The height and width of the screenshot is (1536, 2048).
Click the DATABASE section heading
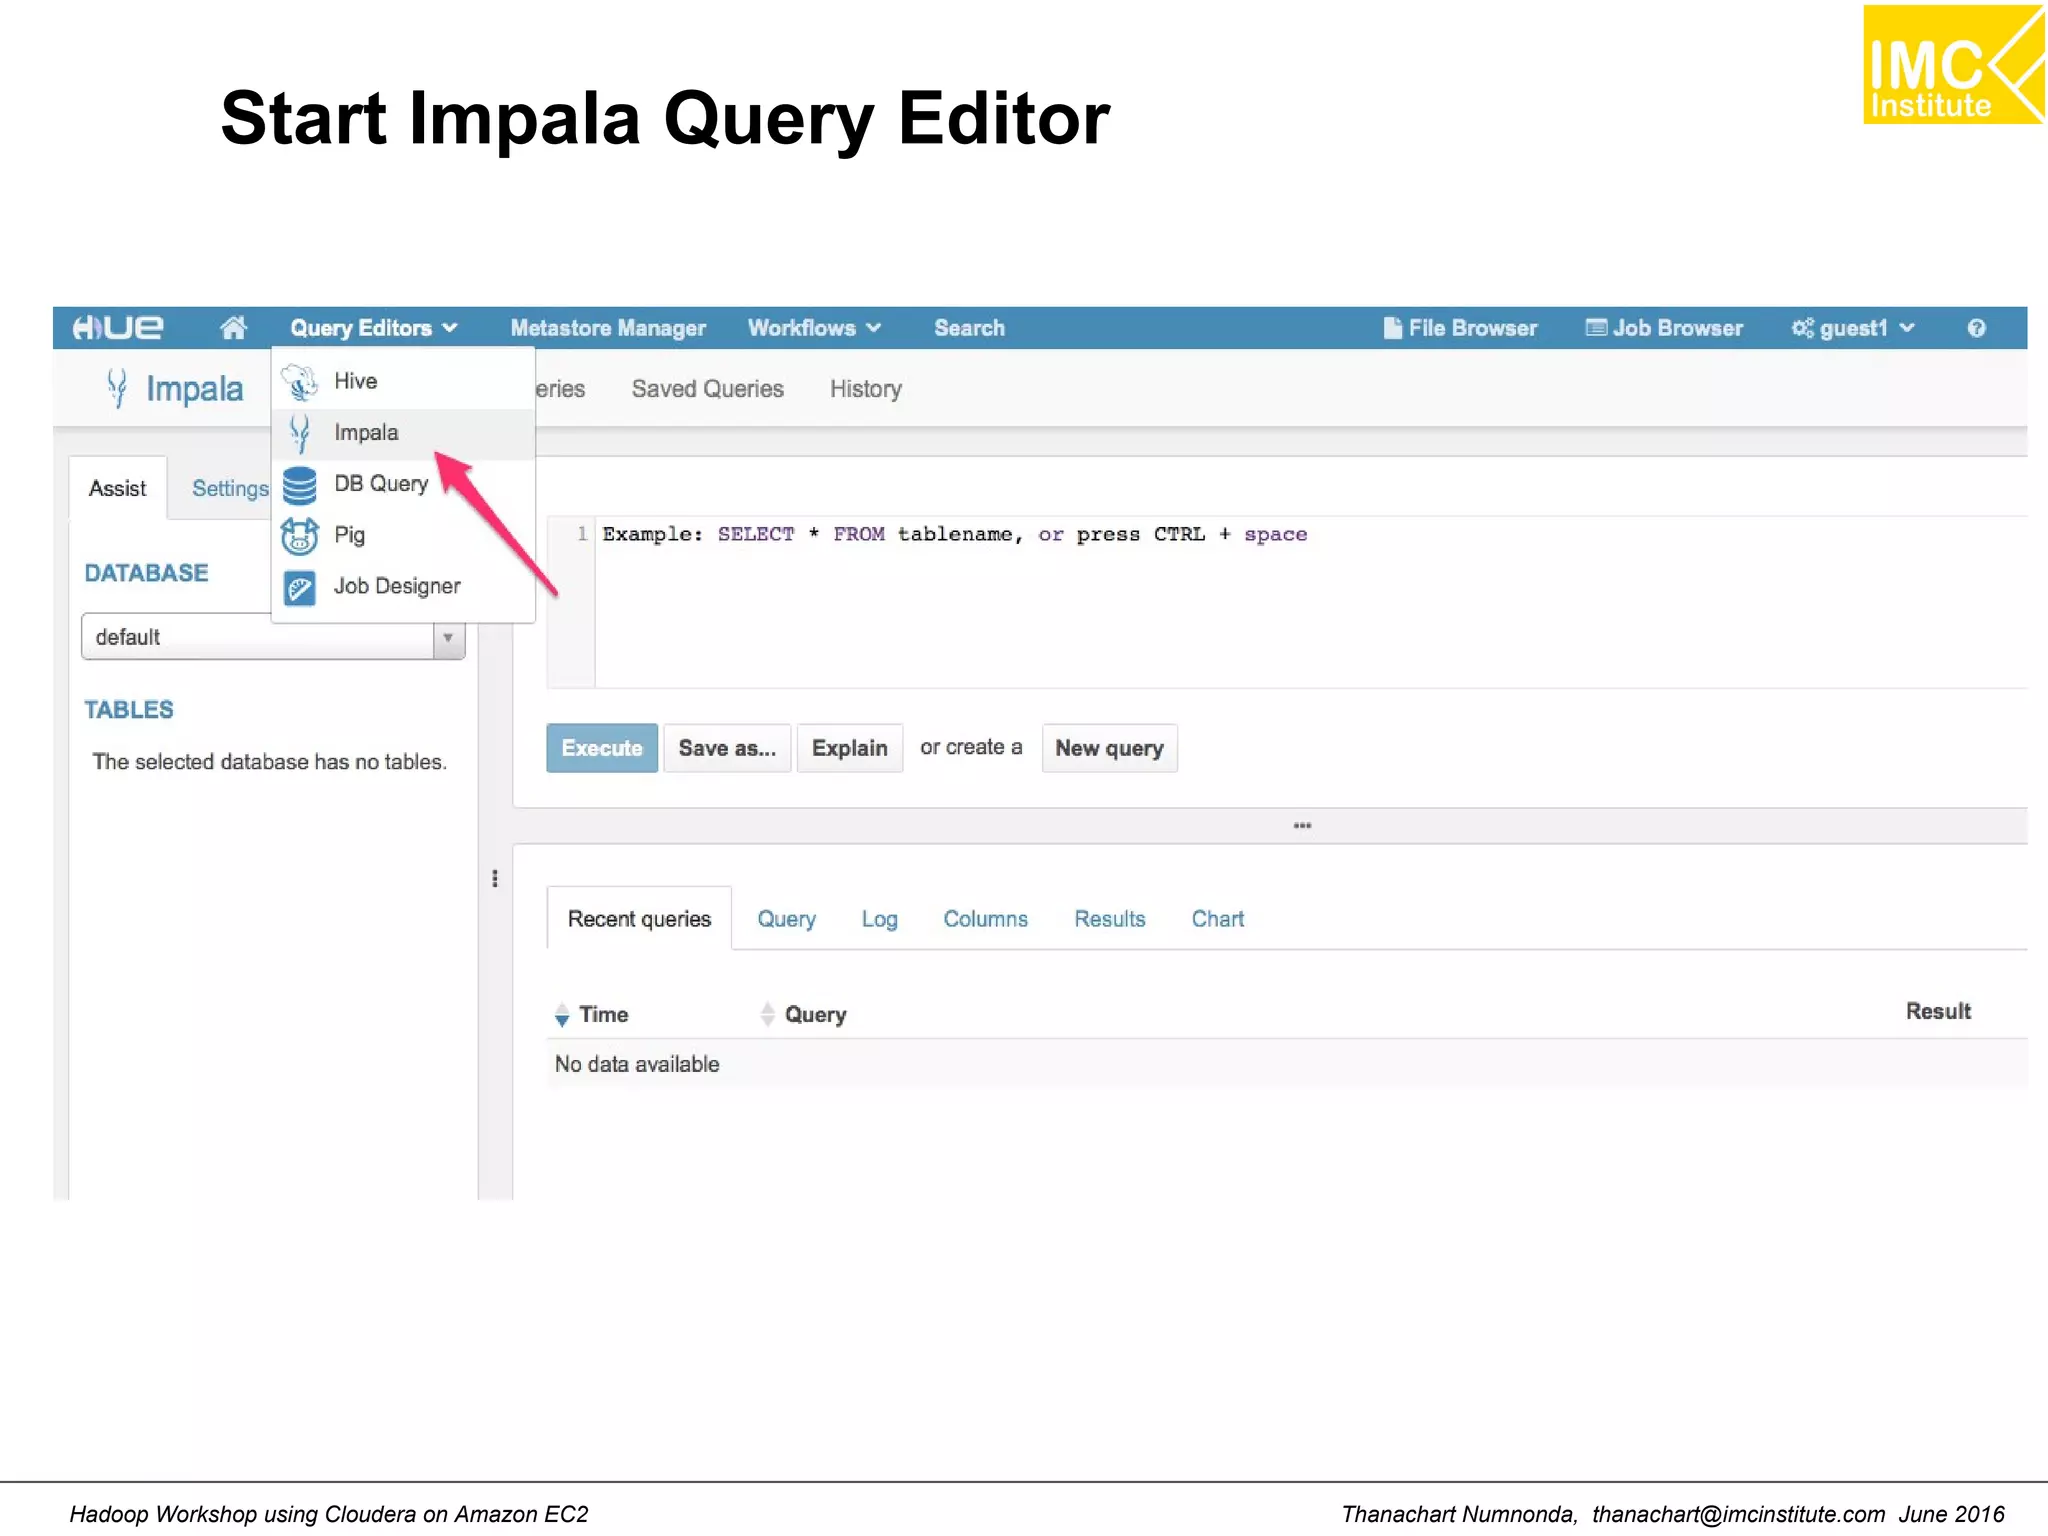[x=146, y=572]
